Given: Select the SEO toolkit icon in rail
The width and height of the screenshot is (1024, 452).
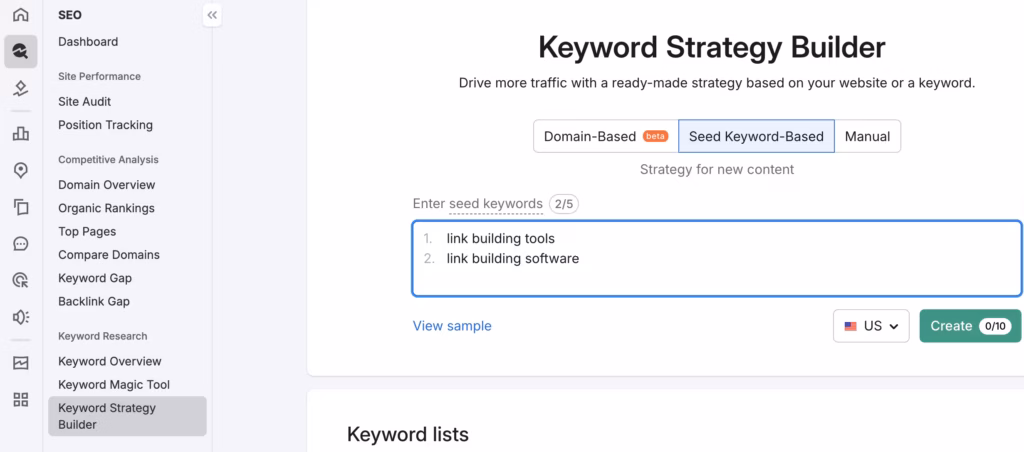Looking at the screenshot, I should point(21,52).
